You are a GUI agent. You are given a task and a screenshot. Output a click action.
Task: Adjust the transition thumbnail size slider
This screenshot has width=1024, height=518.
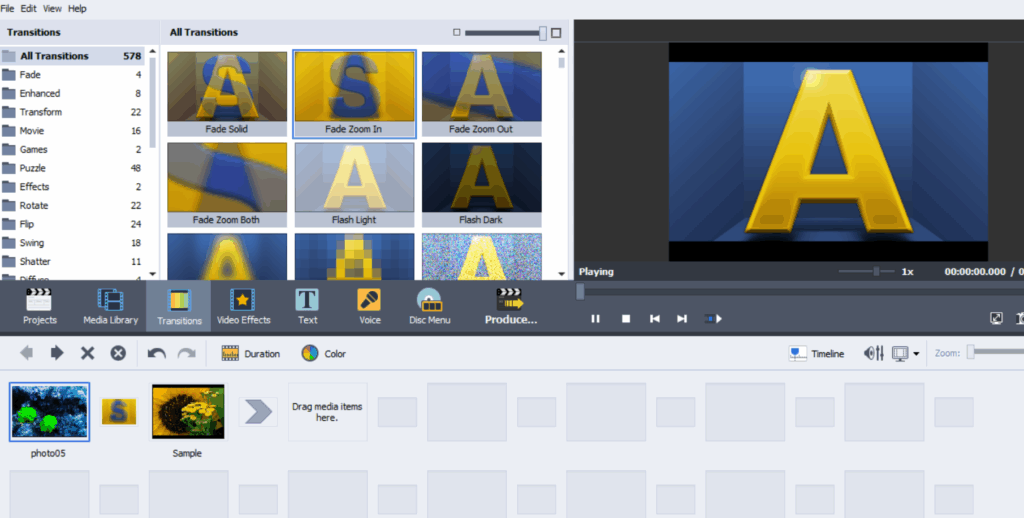(x=542, y=33)
